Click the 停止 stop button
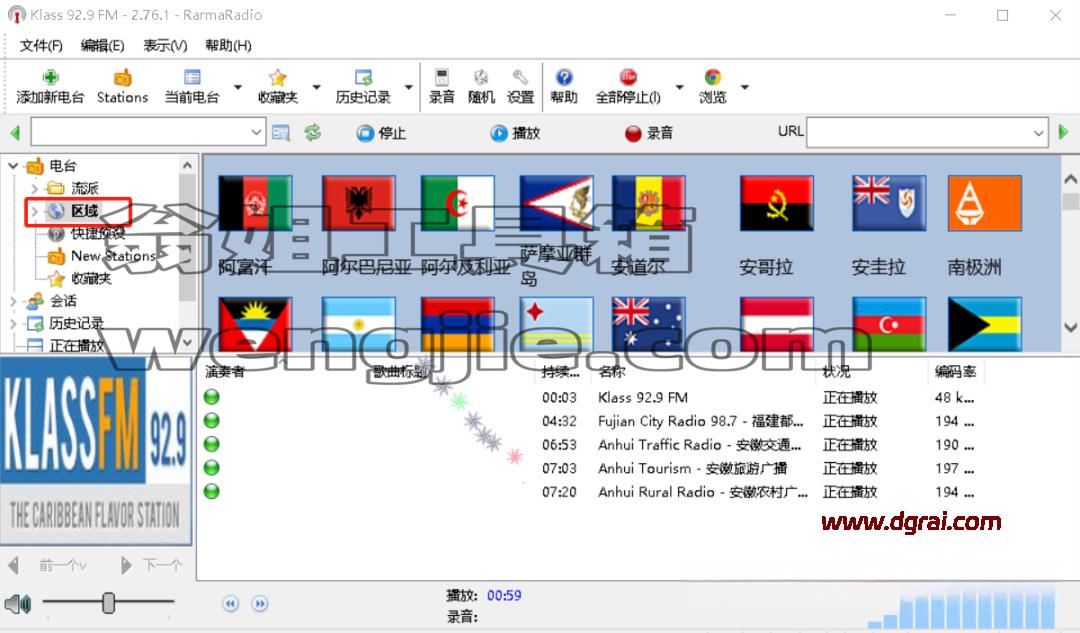The width and height of the screenshot is (1080, 633). click(x=381, y=133)
